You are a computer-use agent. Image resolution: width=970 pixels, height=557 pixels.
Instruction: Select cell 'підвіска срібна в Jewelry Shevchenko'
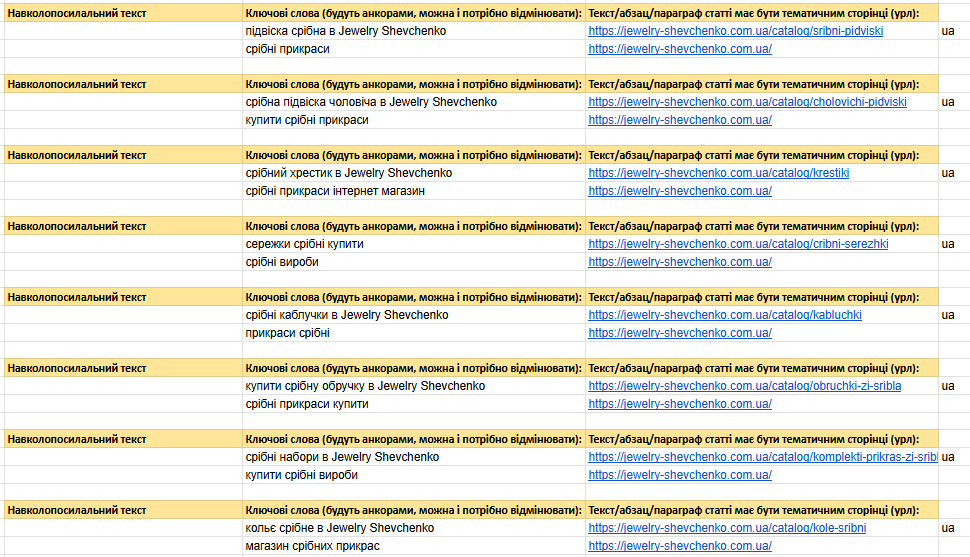click(x=414, y=31)
